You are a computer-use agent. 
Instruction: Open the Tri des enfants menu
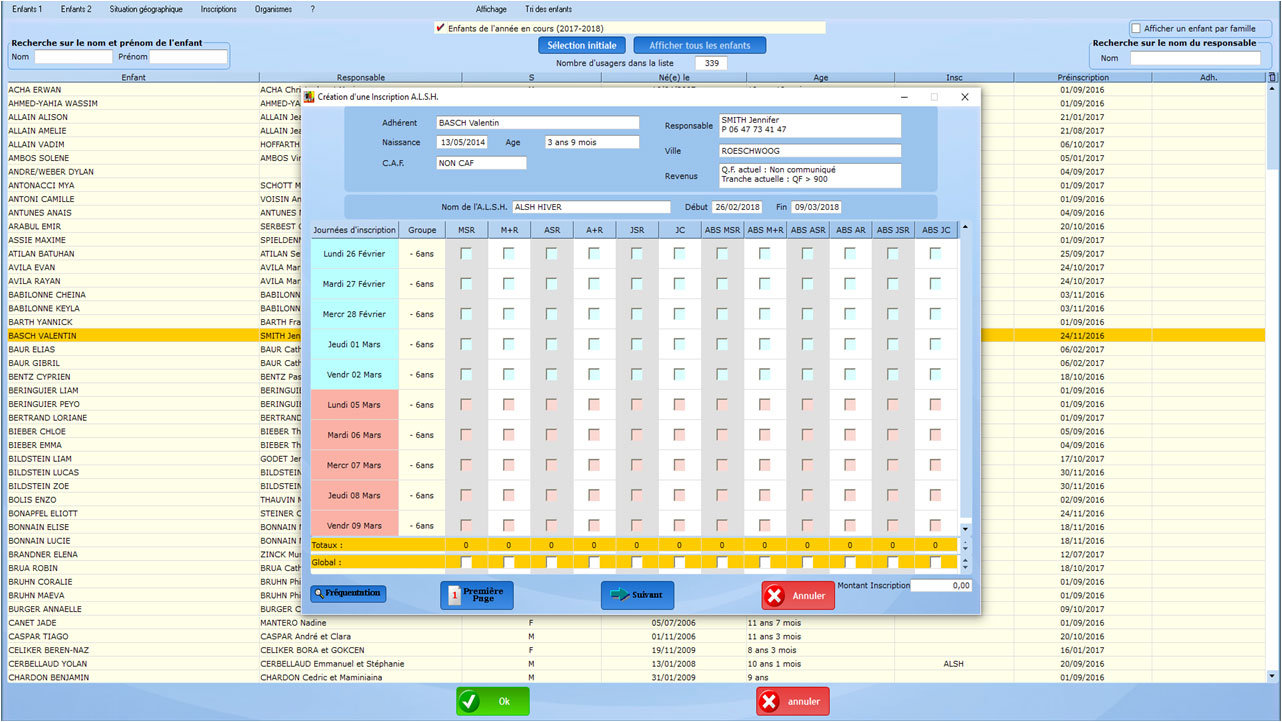click(548, 9)
